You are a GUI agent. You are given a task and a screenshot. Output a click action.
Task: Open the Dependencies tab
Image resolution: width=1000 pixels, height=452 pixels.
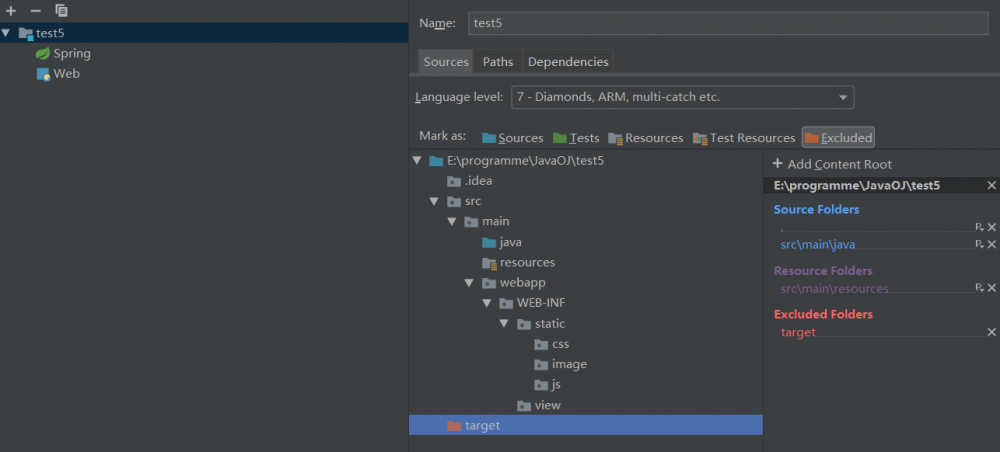tap(568, 62)
